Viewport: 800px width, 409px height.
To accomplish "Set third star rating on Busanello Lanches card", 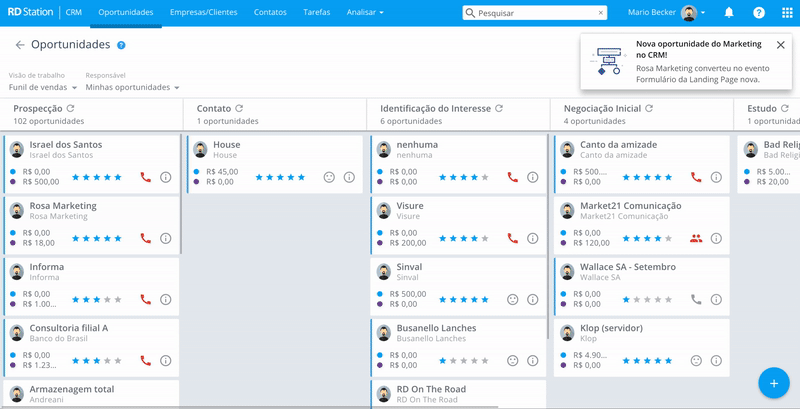I will coord(464,361).
